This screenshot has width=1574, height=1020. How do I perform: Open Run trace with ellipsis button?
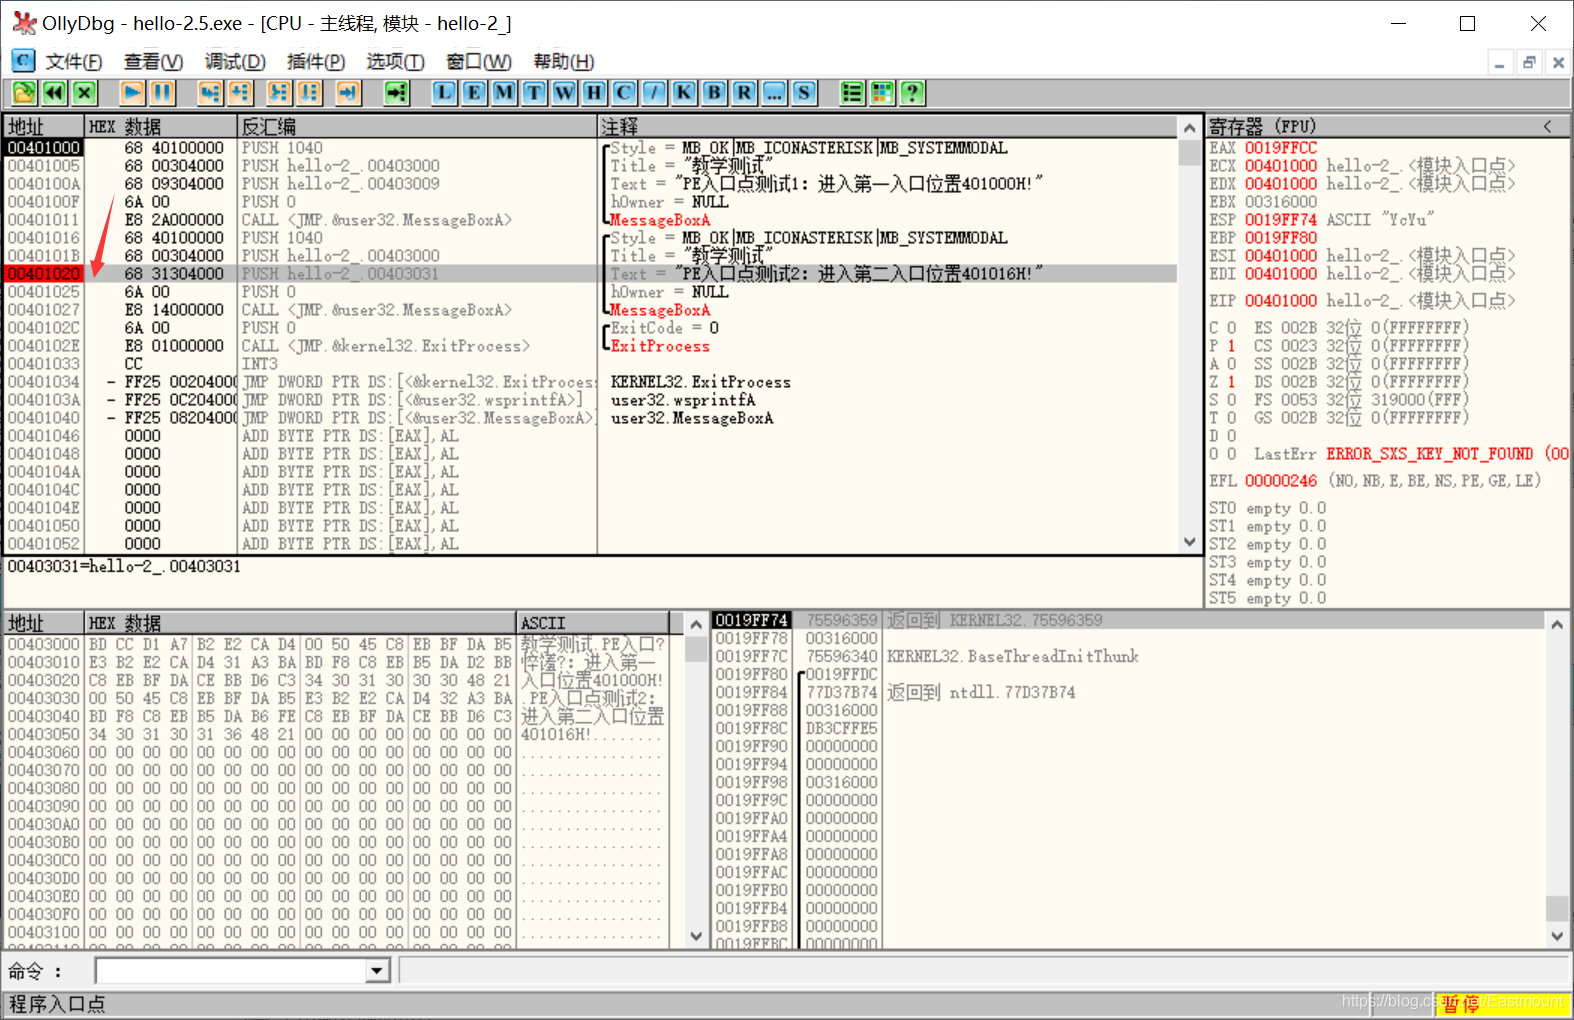(774, 93)
